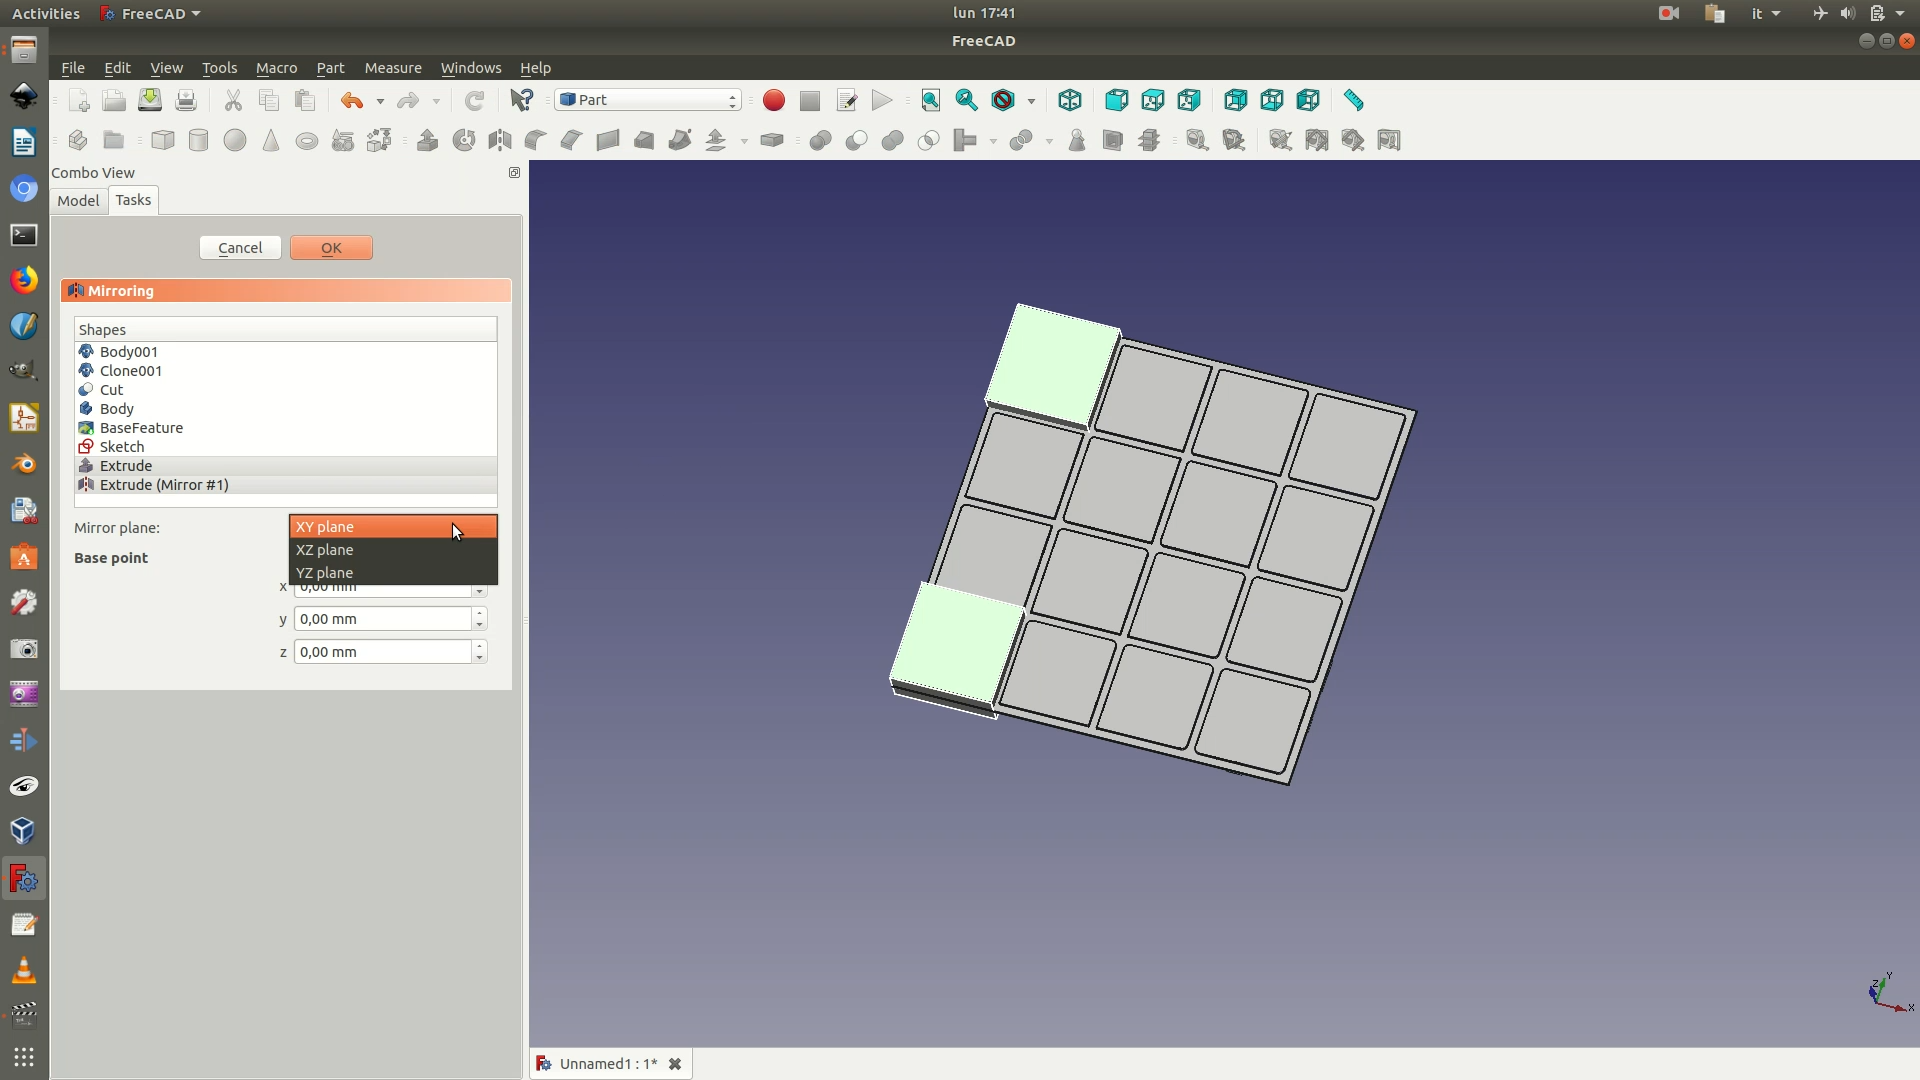This screenshot has height=1080, width=1920.
Task: Select Clone001 in the Shapes list
Action: click(131, 371)
